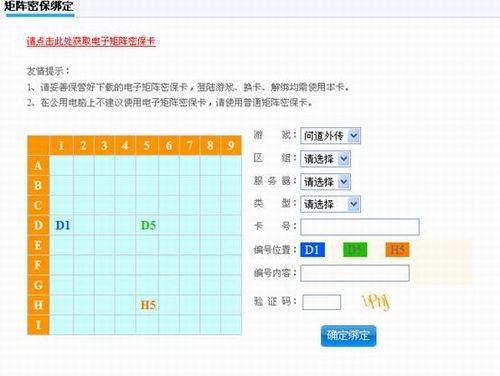Click the 编号内容 input field
500x376 pixels.
[355, 273]
